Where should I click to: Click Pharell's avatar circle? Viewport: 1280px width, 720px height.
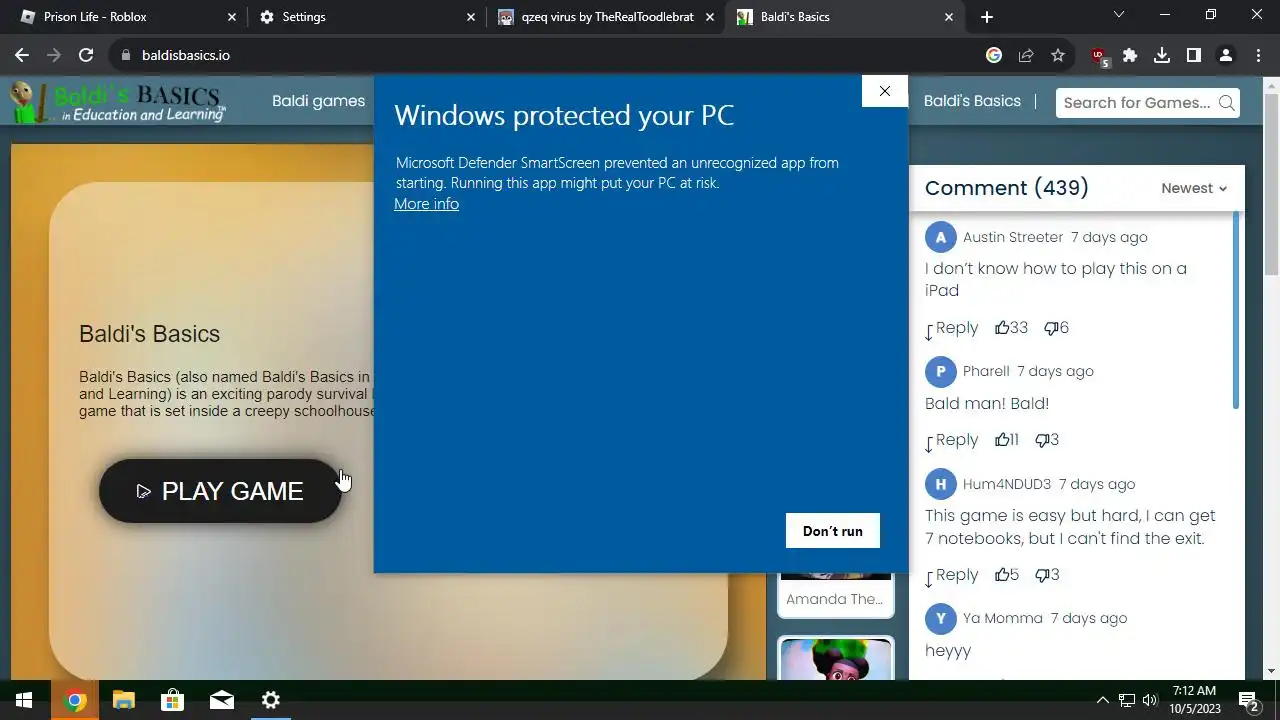[940, 372]
